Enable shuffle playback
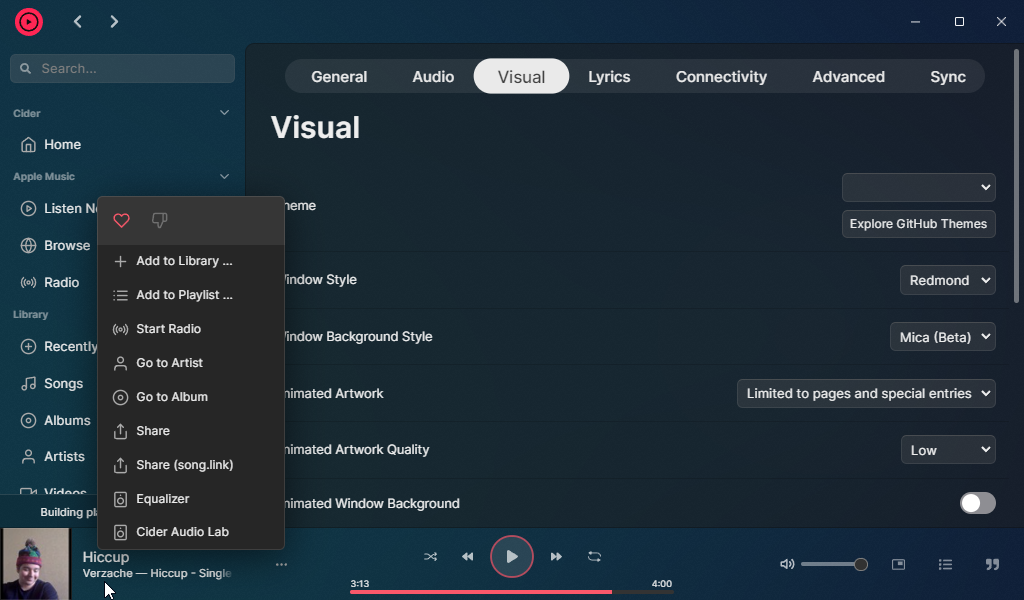Viewport: 1024px width, 600px height. coord(430,557)
